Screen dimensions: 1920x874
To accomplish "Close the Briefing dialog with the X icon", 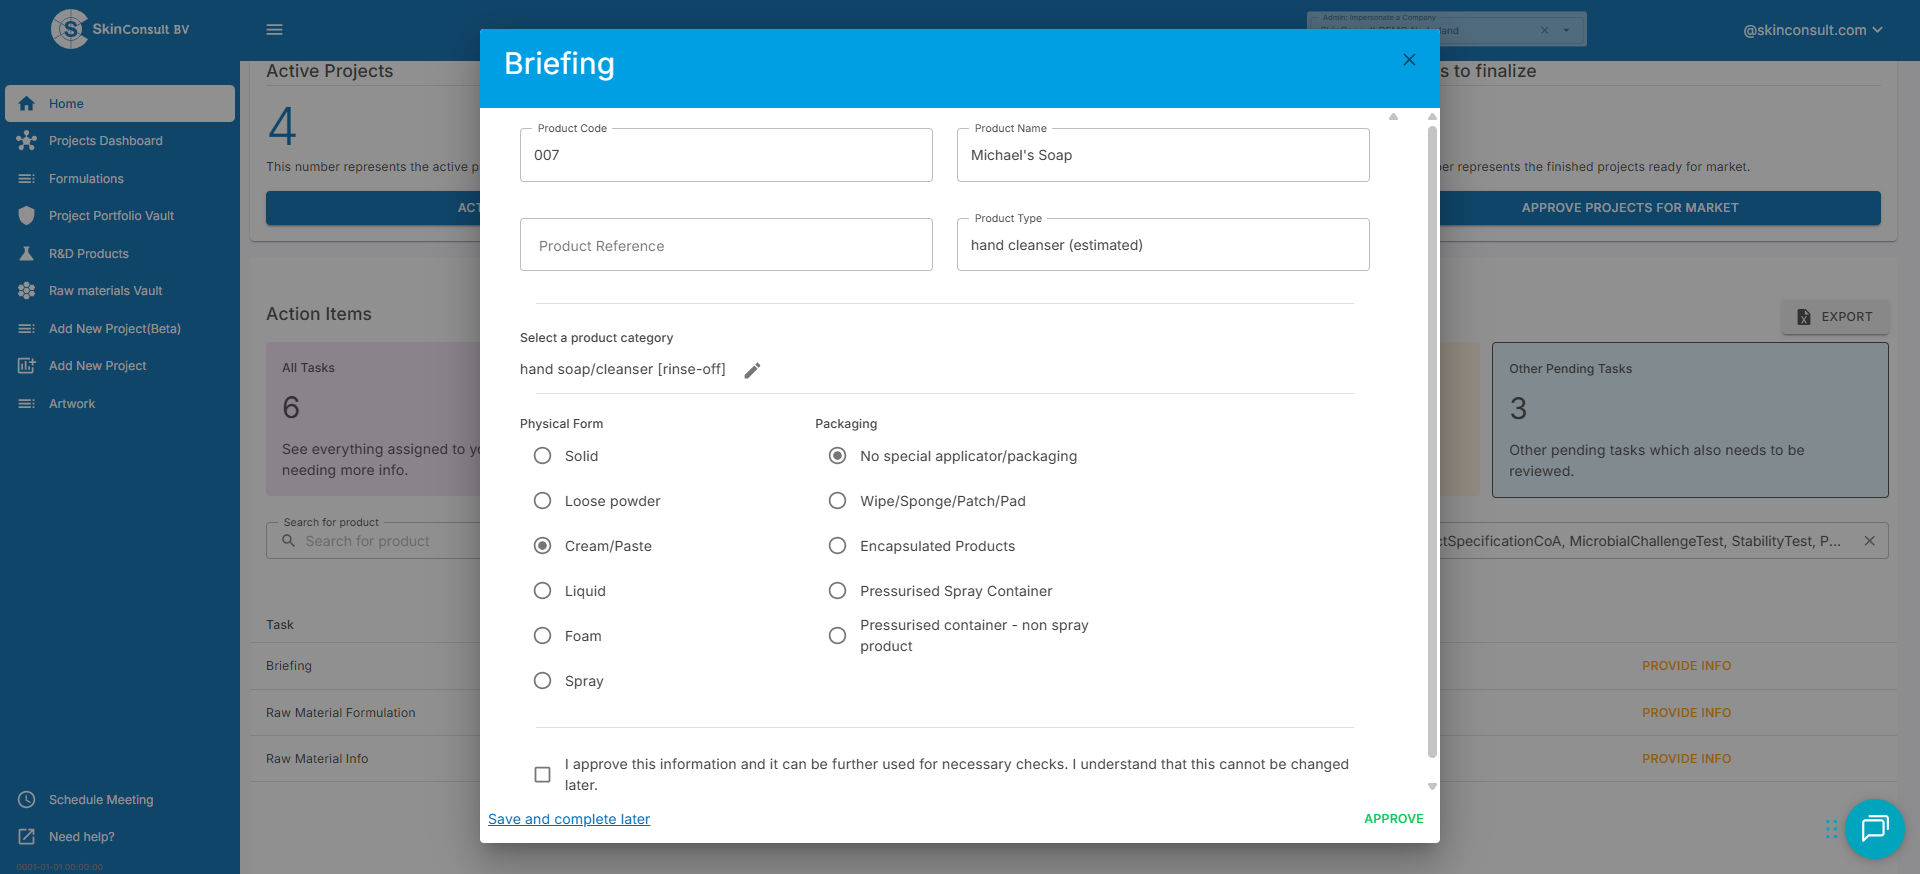I will pyautogui.click(x=1409, y=60).
